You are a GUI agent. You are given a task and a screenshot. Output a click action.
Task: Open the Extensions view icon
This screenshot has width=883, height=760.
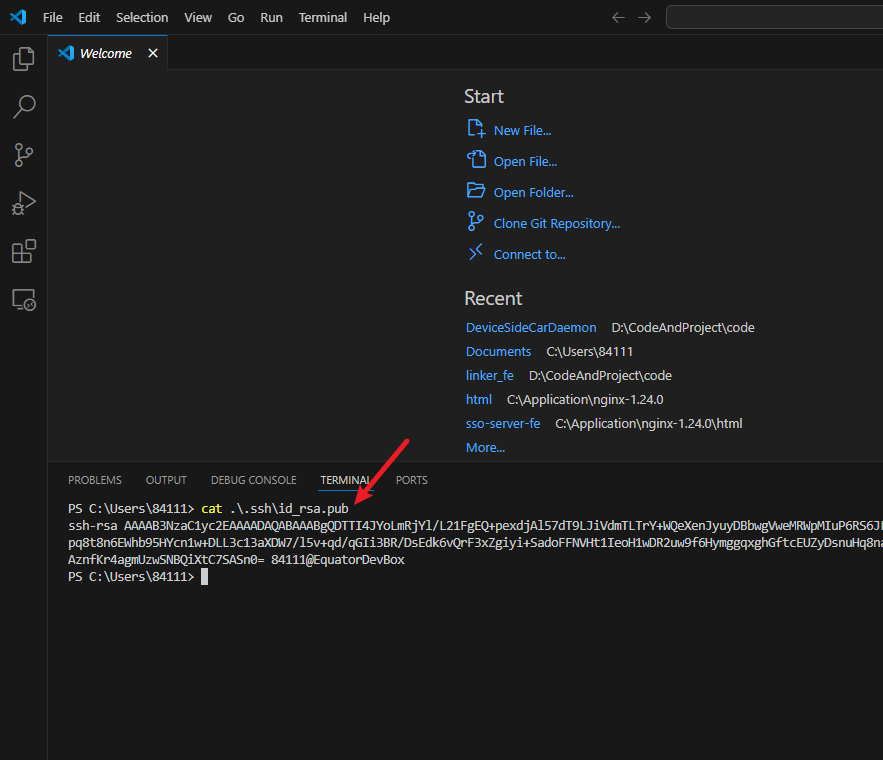(x=23, y=251)
